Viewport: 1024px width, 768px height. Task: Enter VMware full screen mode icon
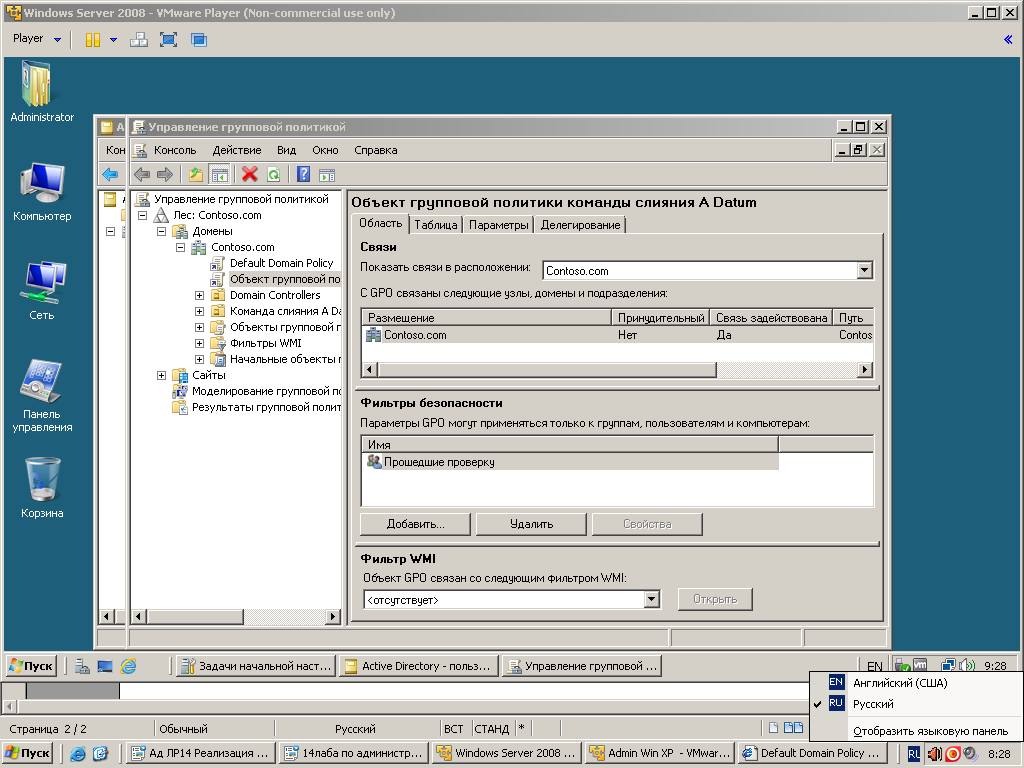168,40
